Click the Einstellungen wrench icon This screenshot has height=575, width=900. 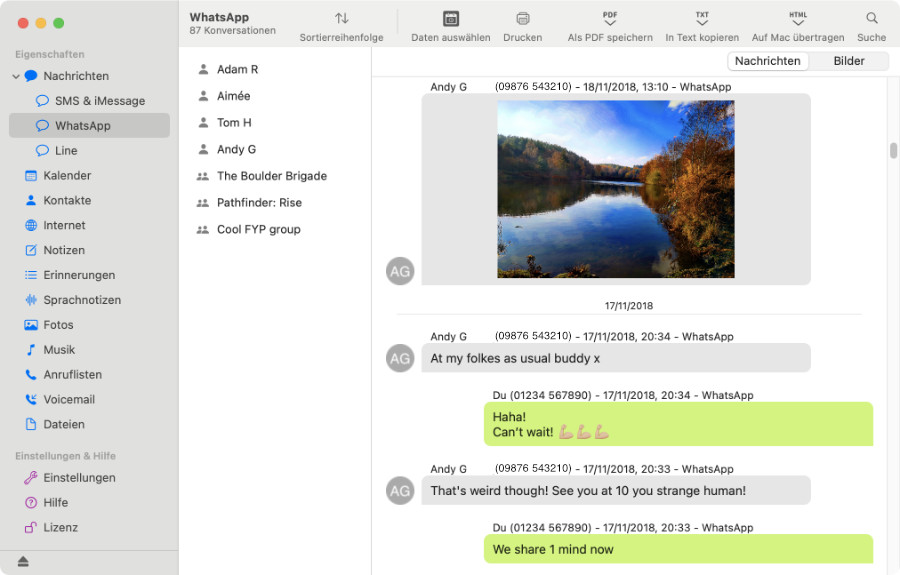(x=31, y=477)
